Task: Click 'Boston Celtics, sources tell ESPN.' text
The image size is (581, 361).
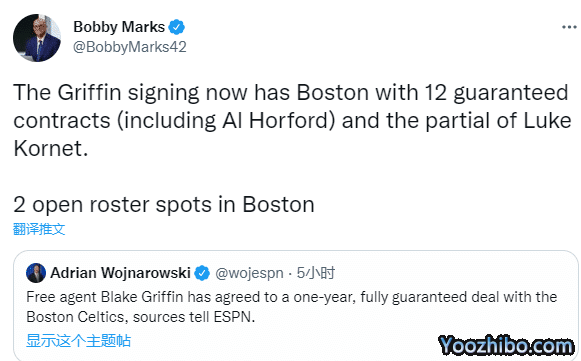Action: pos(141,317)
